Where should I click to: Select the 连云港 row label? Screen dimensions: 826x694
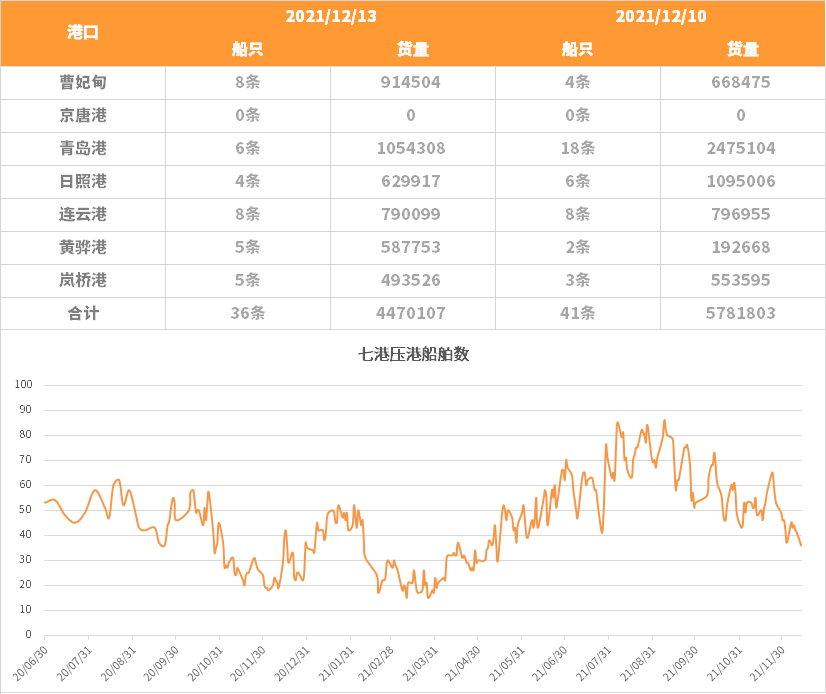[x=83, y=215]
